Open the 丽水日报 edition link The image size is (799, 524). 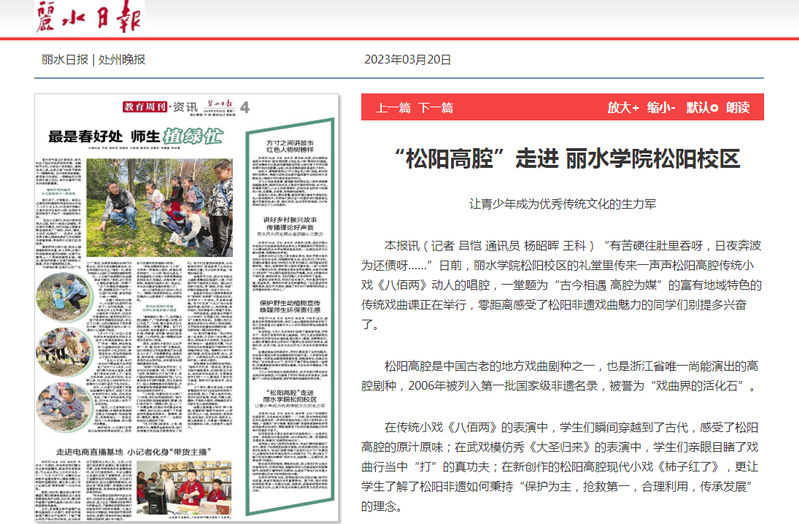64,59
